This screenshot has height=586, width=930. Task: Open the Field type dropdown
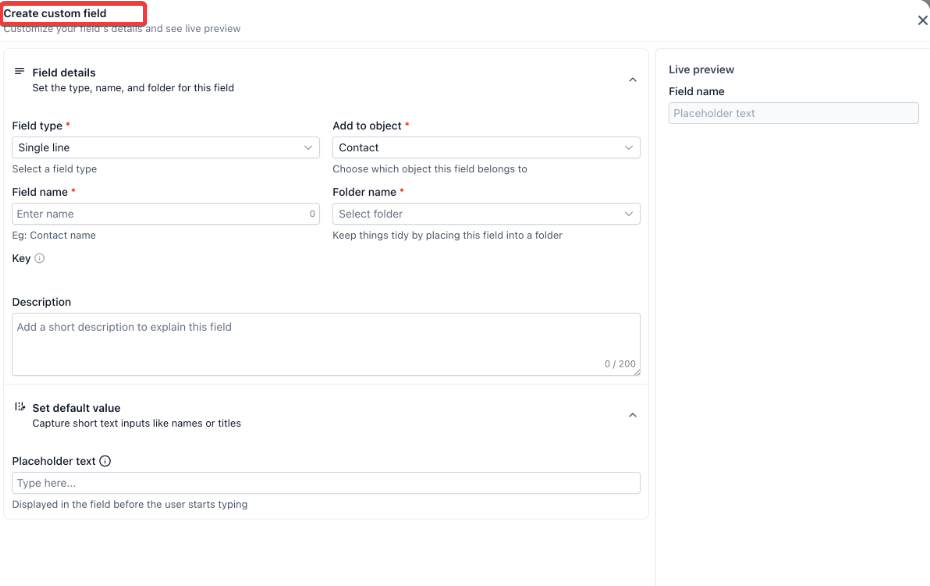coord(166,148)
